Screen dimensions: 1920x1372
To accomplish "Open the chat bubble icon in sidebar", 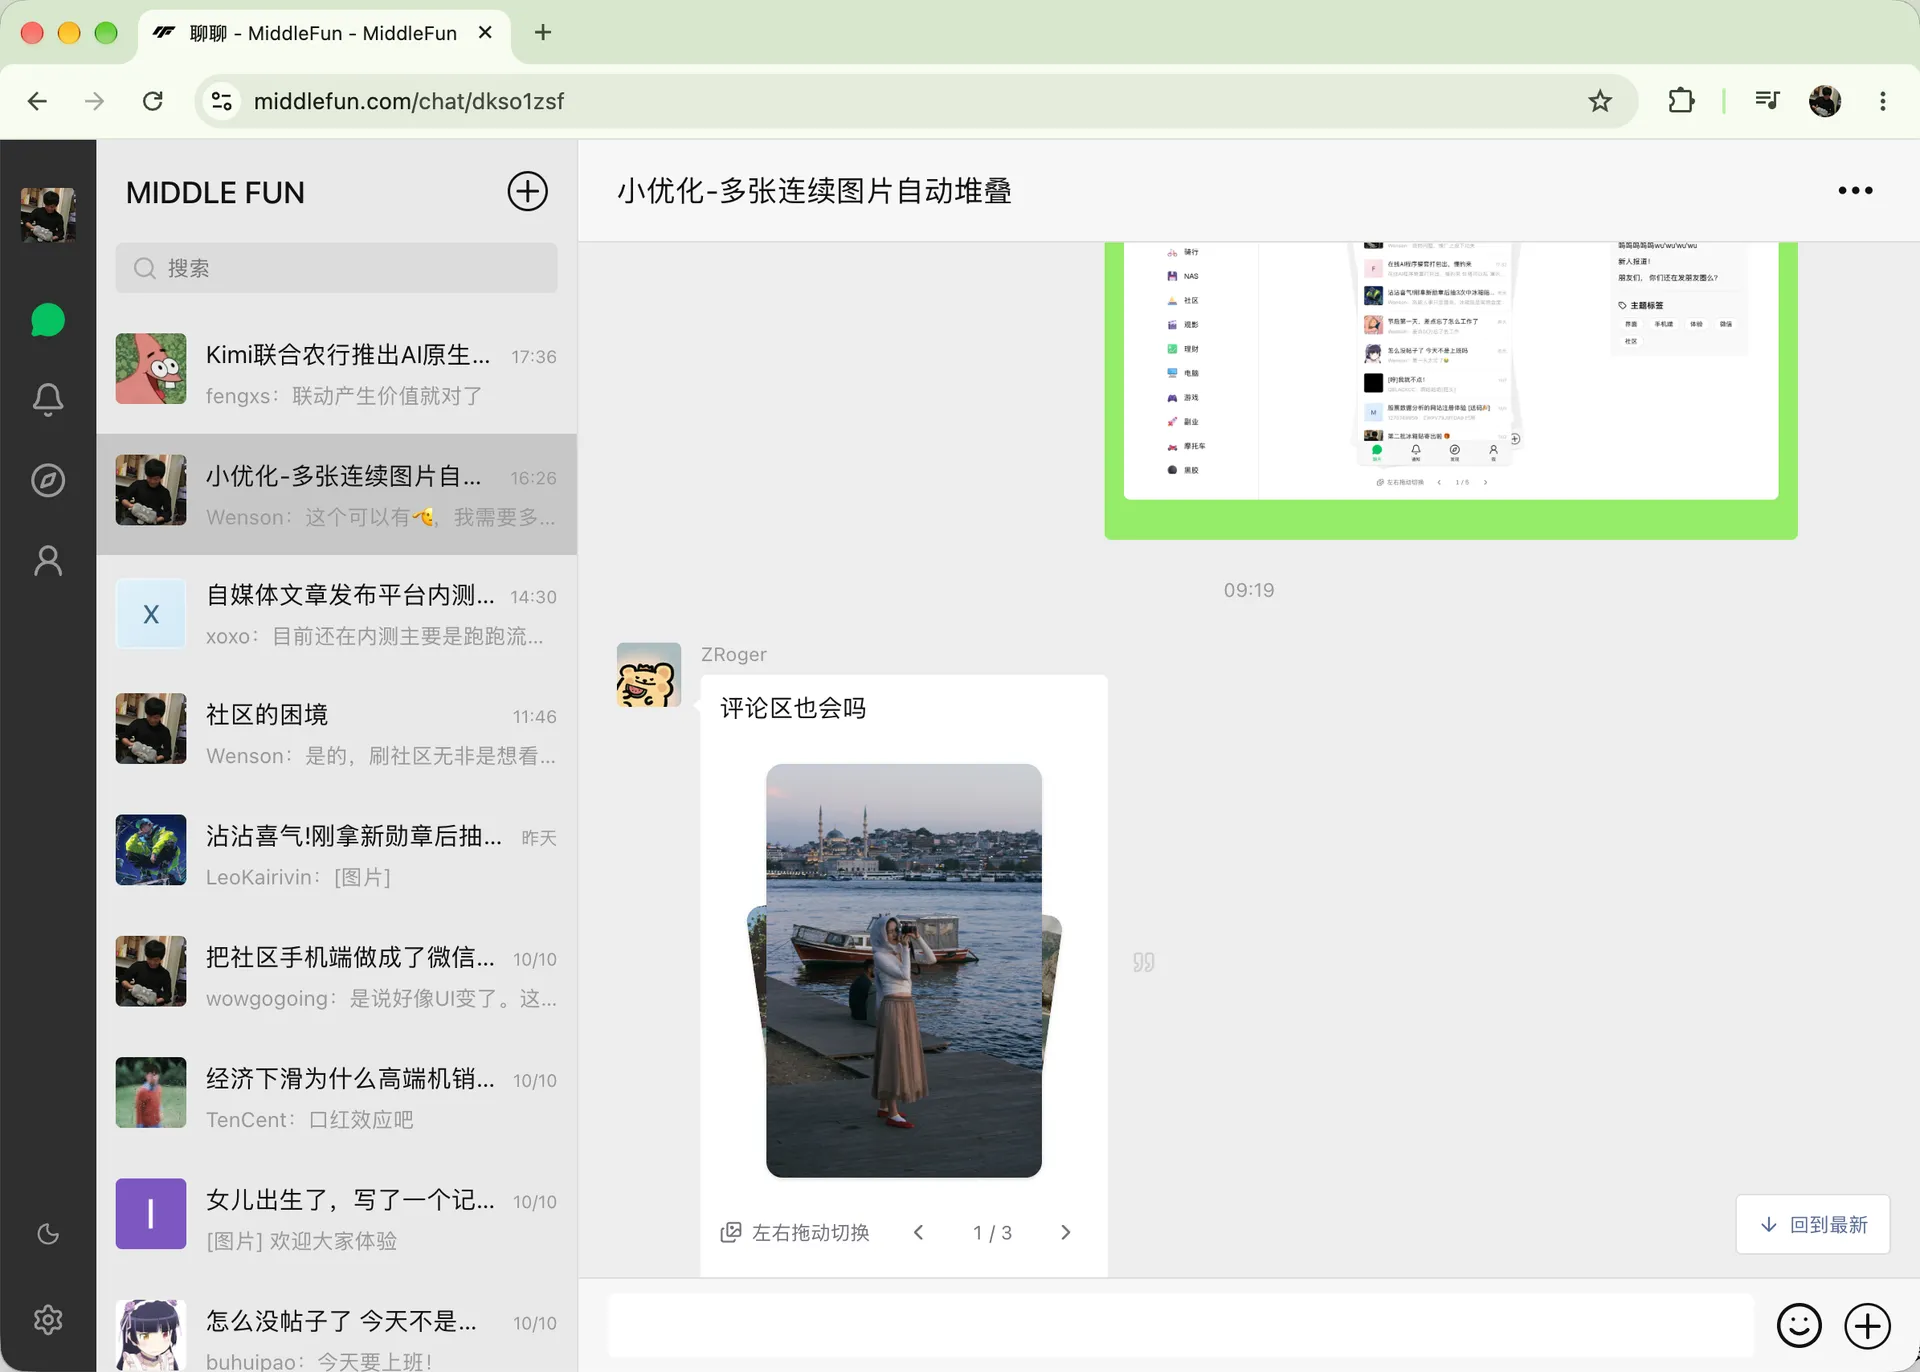I will (x=48, y=320).
